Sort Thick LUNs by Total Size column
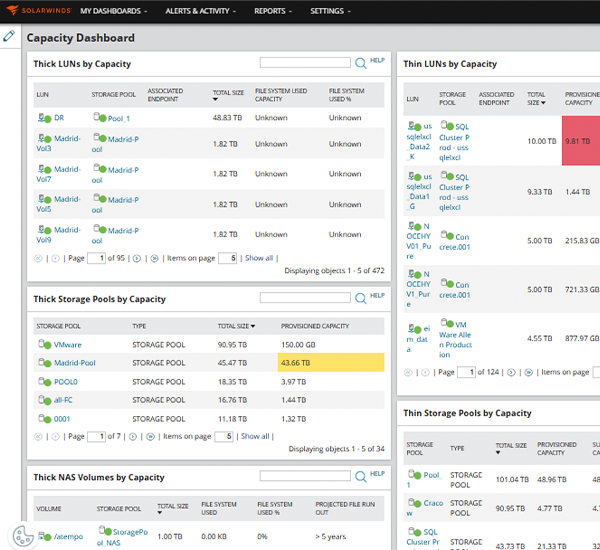The width and height of the screenshot is (600, 550). tap(228, 95)
